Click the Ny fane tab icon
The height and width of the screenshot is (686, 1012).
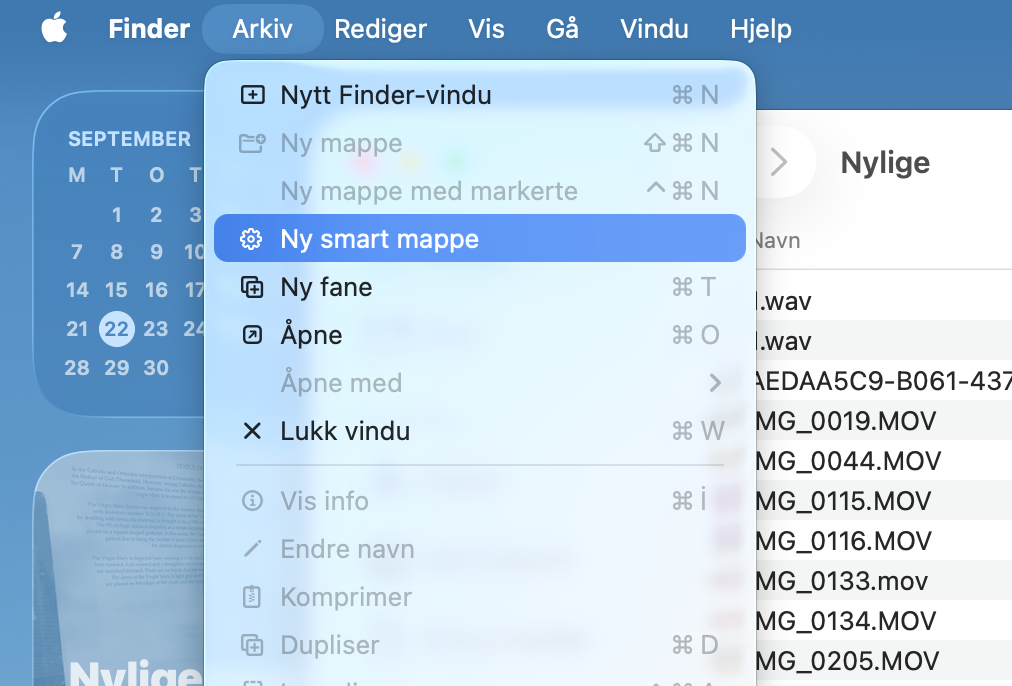[x=252, y=287]
